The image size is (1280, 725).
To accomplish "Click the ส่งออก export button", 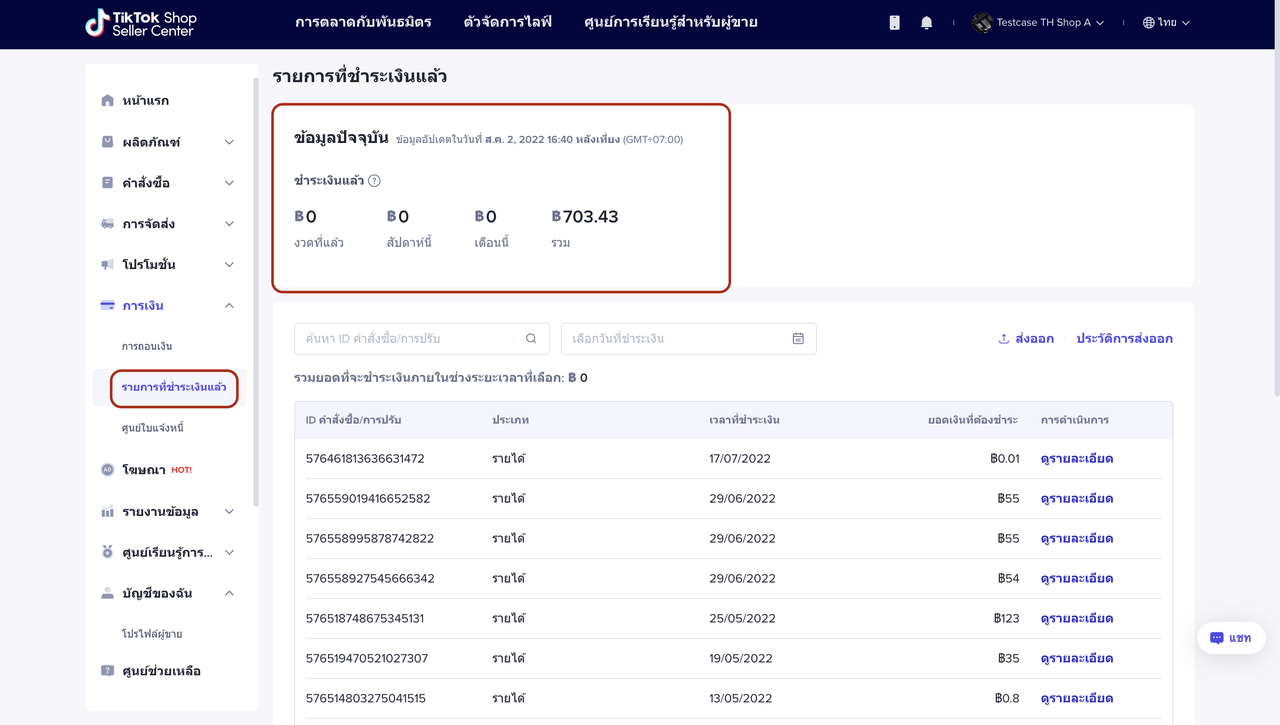I will pos(1026,339).
